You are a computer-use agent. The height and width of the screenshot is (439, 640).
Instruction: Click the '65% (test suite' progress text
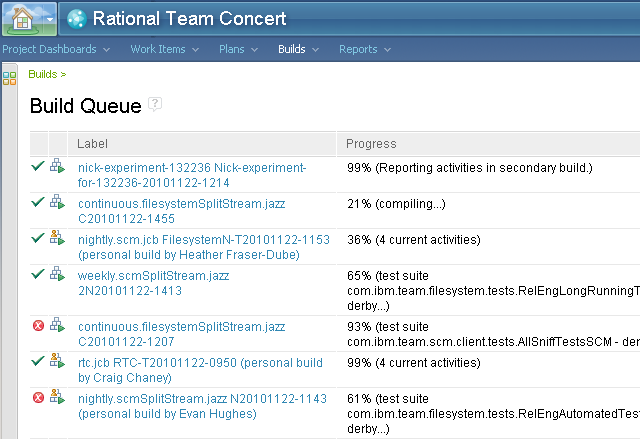[x=388, y=276]
